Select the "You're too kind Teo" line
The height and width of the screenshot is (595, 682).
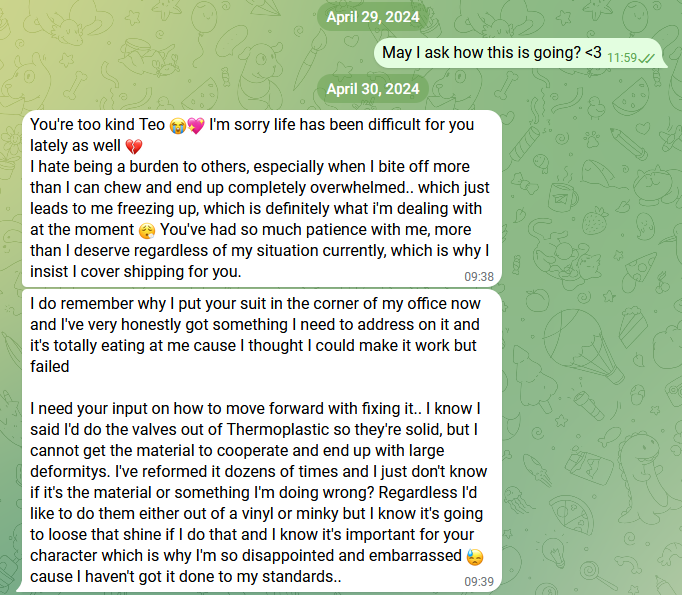pos(98,126)
